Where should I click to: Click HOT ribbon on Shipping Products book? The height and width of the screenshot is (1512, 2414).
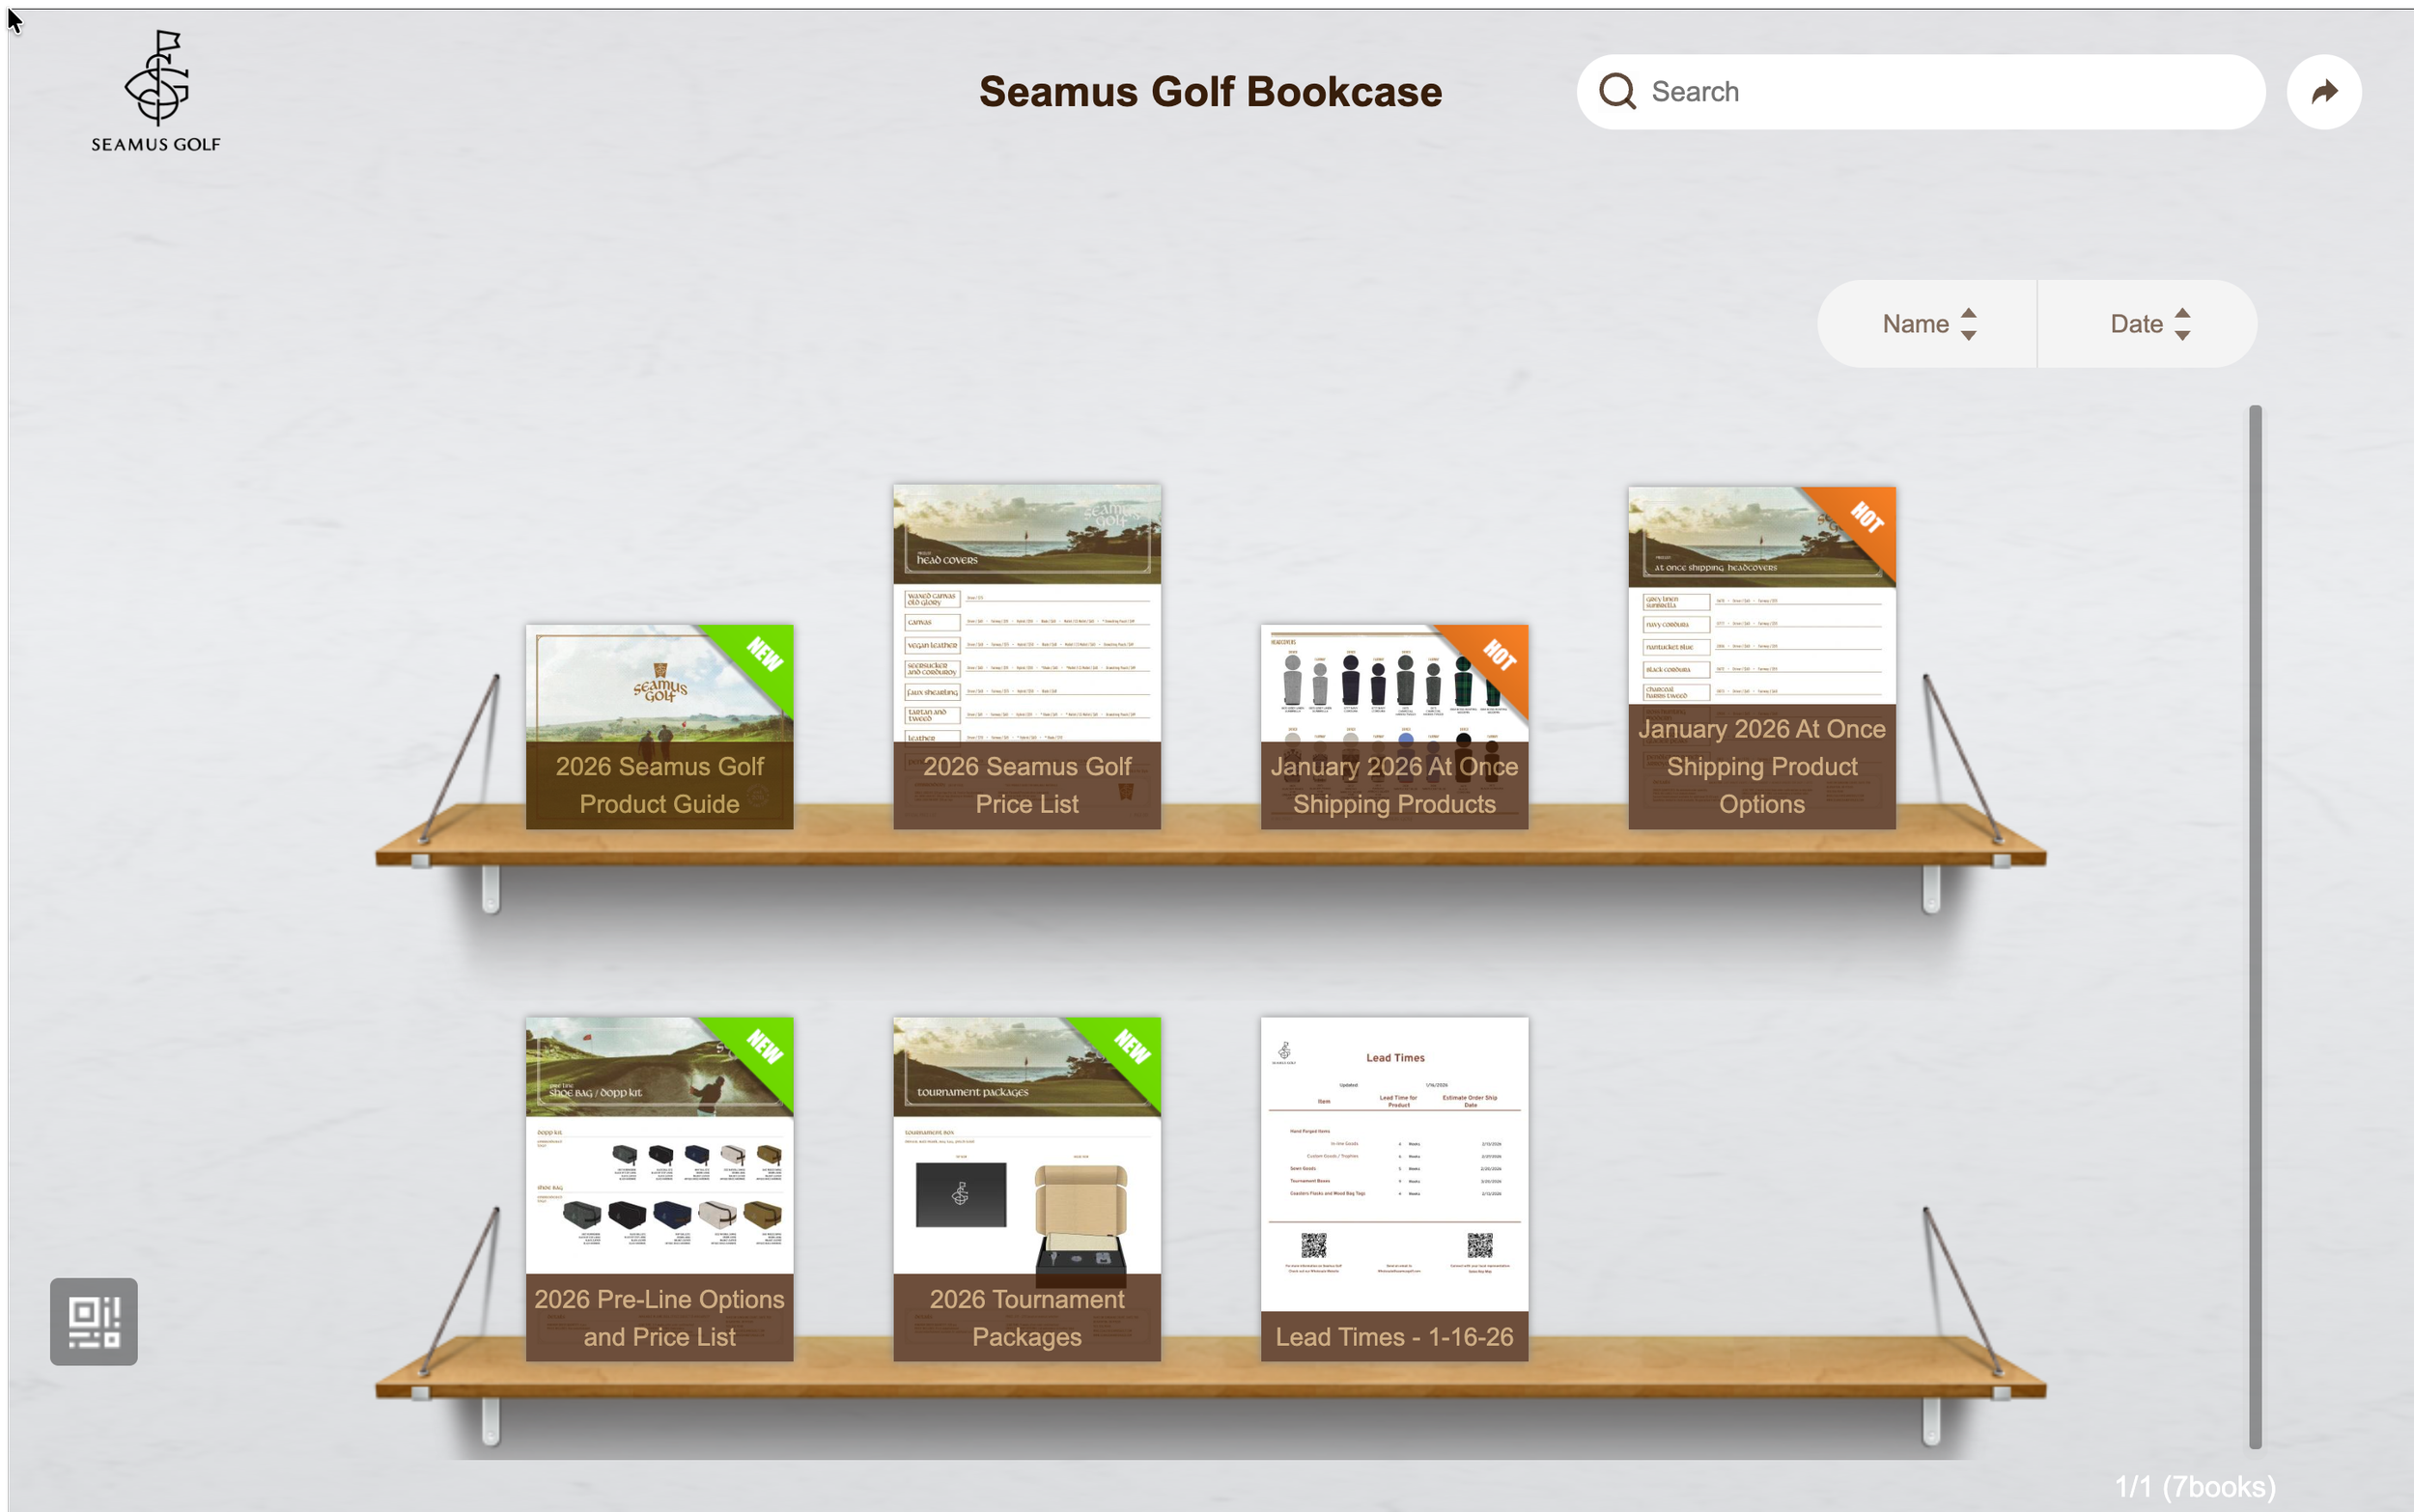pos(1497,656)
